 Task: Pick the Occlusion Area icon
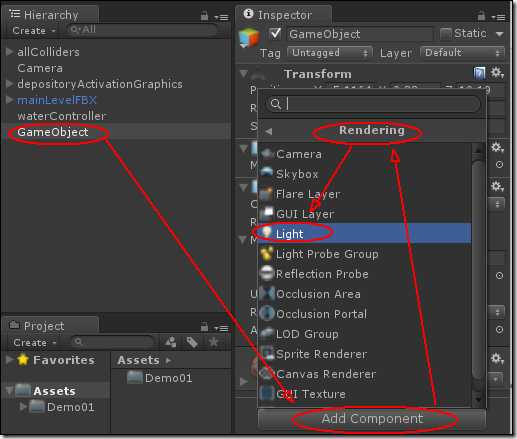267,294
